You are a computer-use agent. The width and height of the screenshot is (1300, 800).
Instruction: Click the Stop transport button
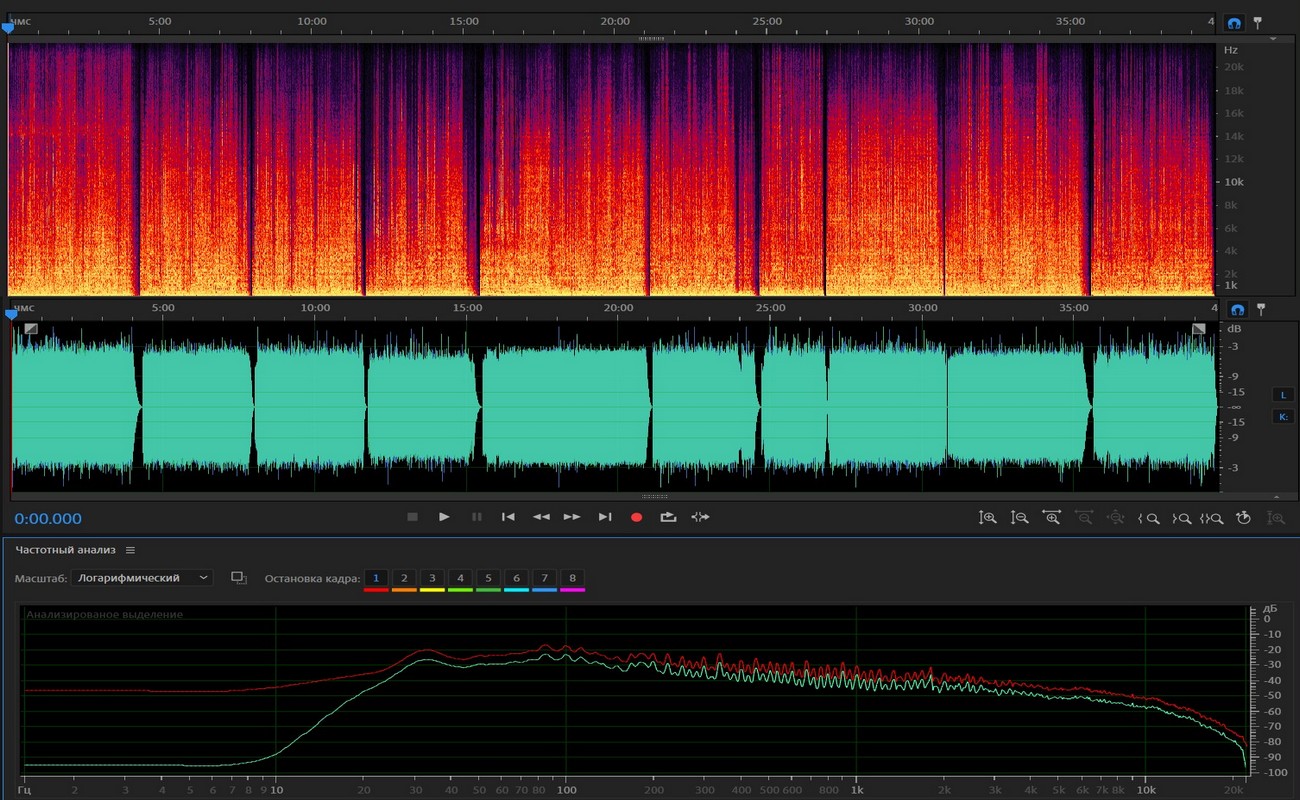click(412, 517)
